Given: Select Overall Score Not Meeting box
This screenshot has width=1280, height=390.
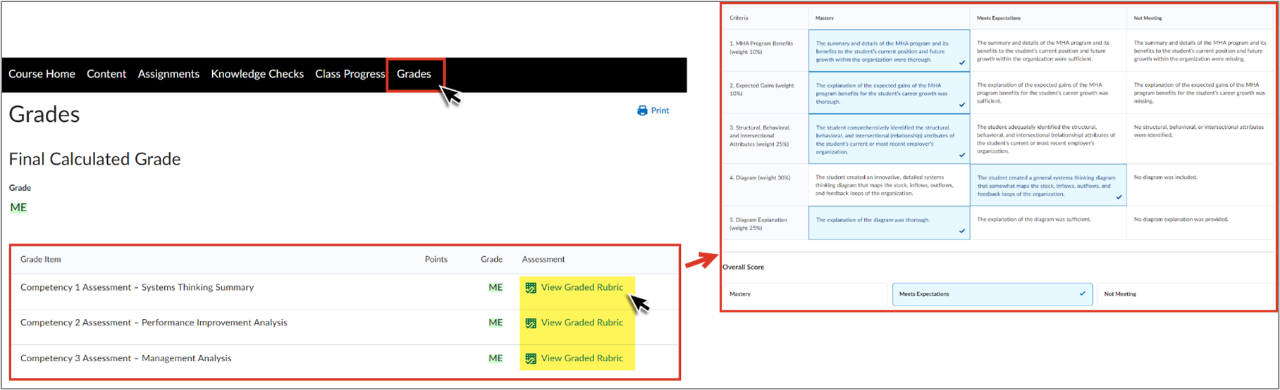Looking at the screenshot, I should point(1184,294).
